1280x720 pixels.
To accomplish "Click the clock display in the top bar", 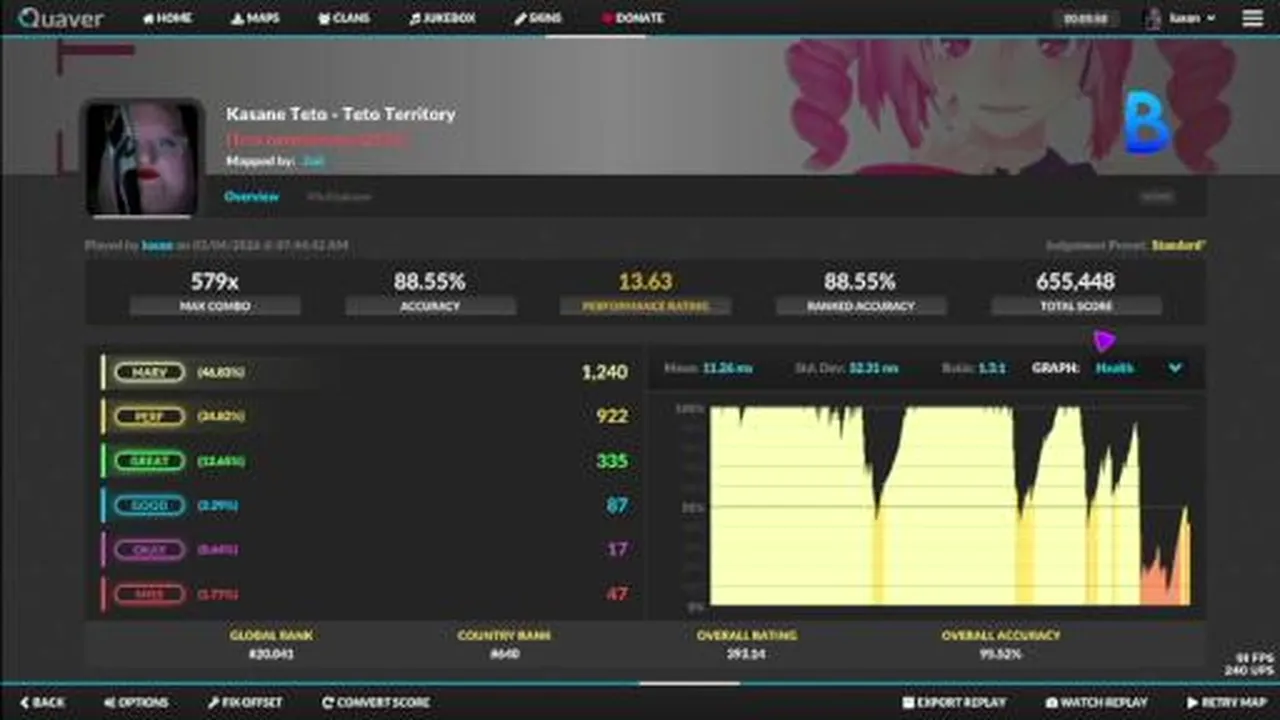I will pyautogui.click(x=1085, y=18).
